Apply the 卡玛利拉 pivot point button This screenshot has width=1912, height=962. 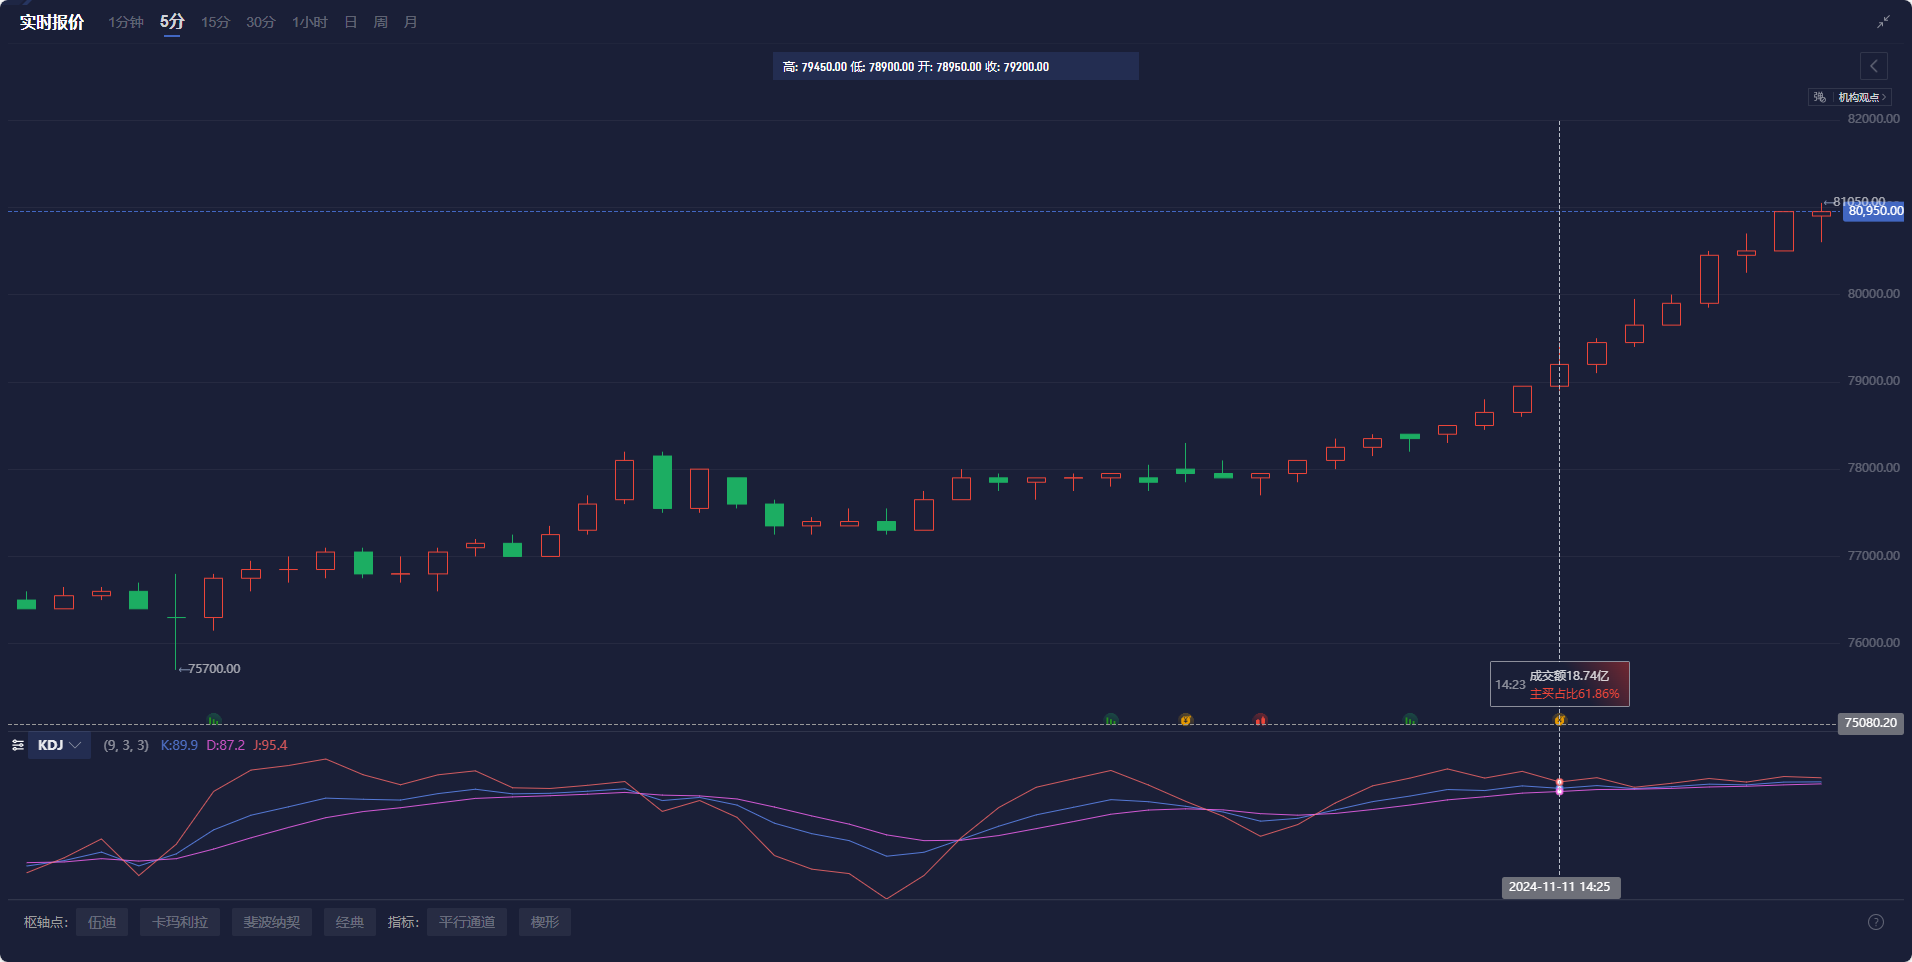pos(180,922)
